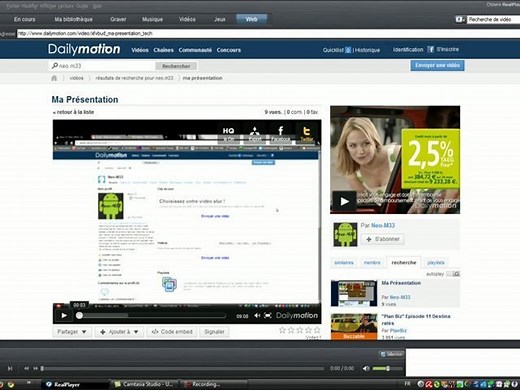Rate video with the first star
The width and height of the screenshot is (520, 390).
282,330
